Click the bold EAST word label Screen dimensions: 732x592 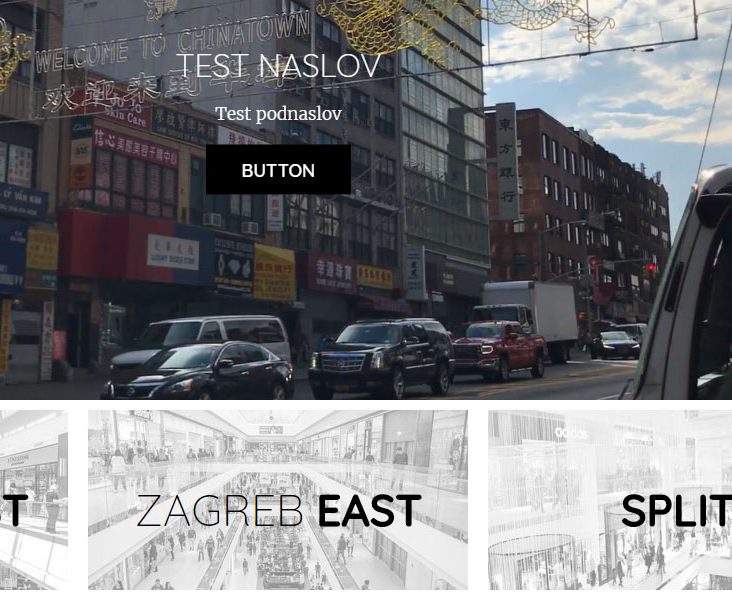[x=369, y=511]
